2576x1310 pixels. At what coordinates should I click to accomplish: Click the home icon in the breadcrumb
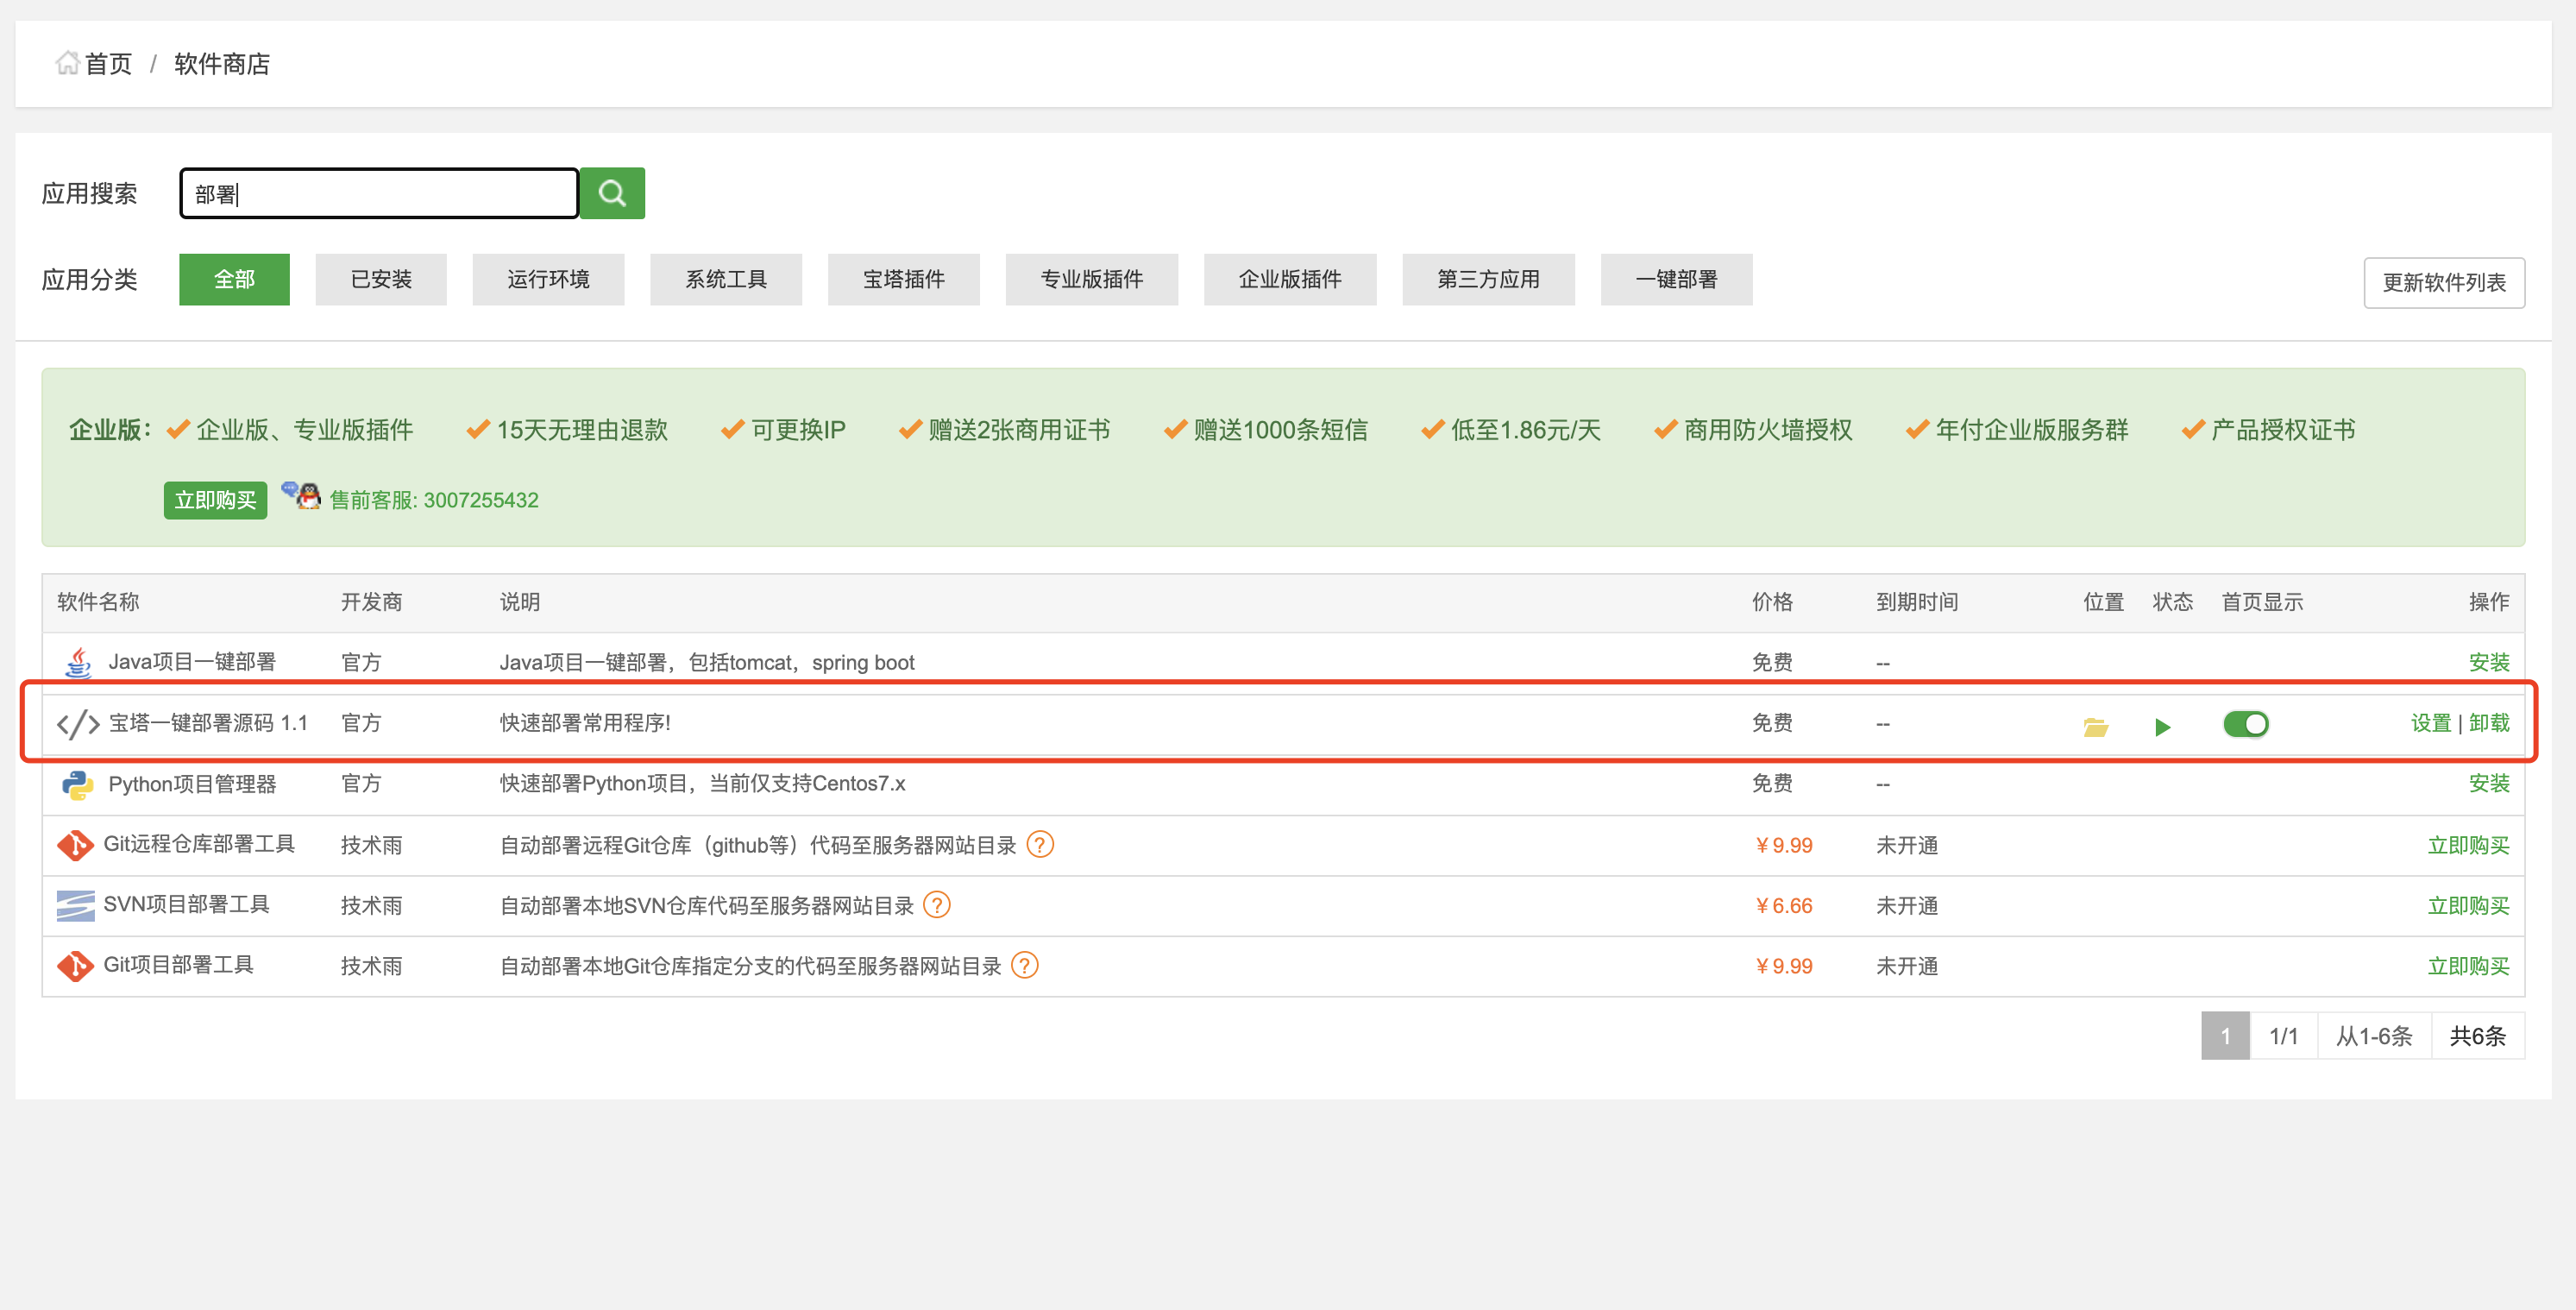point(67,62)
